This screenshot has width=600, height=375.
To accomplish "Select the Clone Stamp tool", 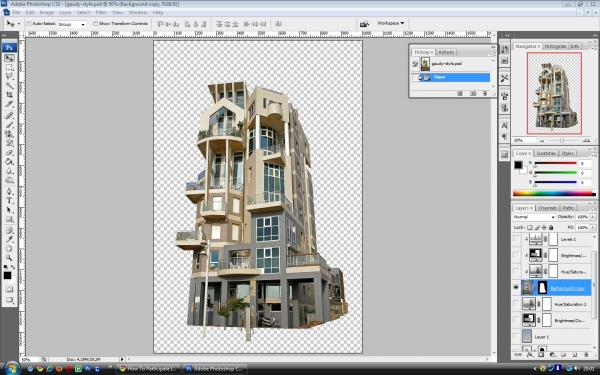I will click(9, 134).
